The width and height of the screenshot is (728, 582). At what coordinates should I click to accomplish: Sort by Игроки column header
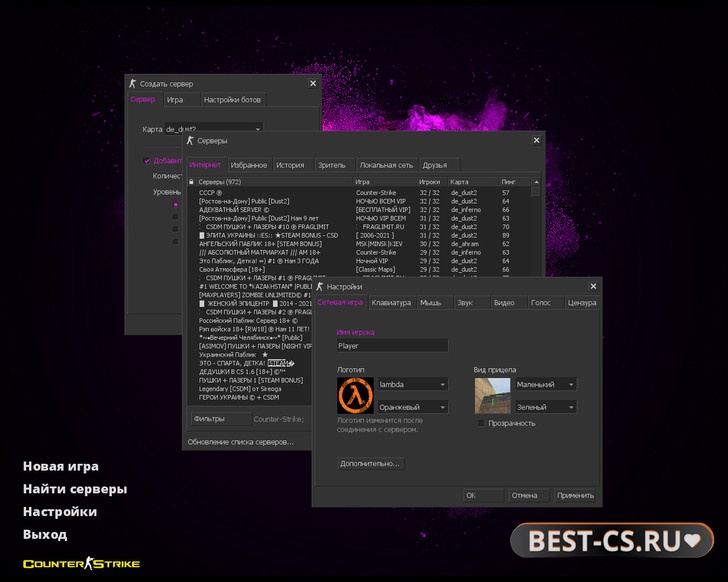432,182
